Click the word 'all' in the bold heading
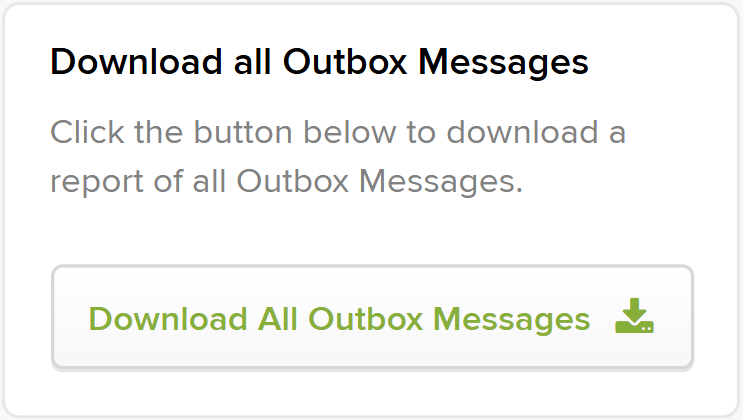Screen dimensions: 743x420 pyautogui.click(x=253, y=62)
